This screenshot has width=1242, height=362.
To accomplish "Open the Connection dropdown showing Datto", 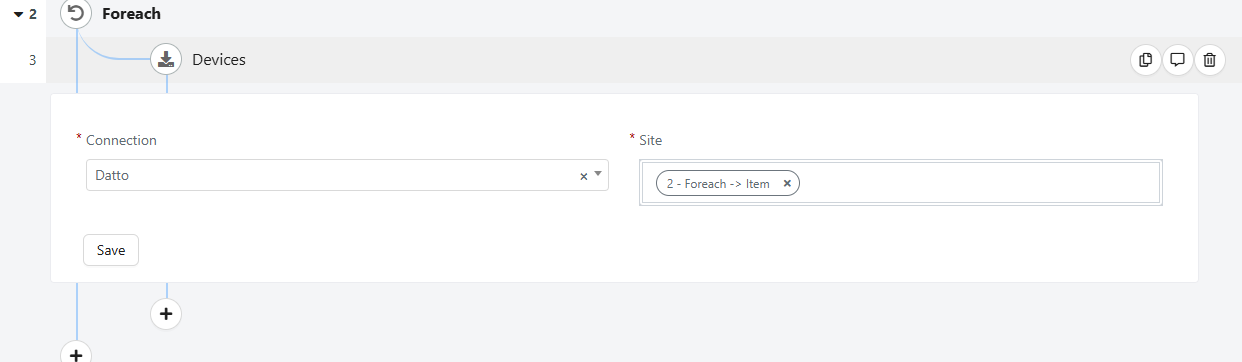I will 347,175.
